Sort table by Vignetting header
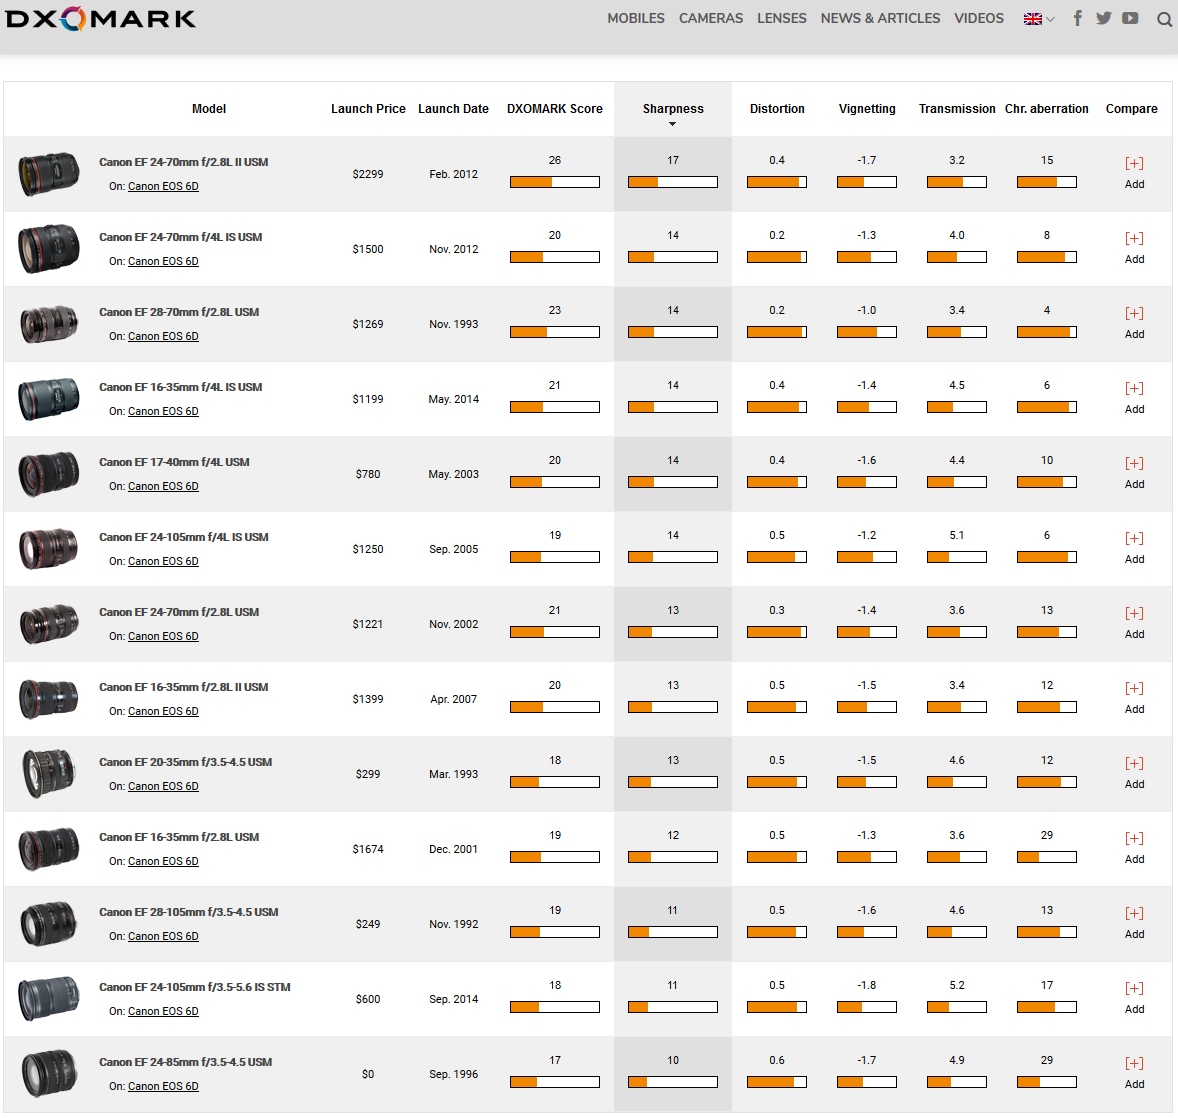Image resolution: width=1178 pixels, height=1118 pixels. click(867, 109)
